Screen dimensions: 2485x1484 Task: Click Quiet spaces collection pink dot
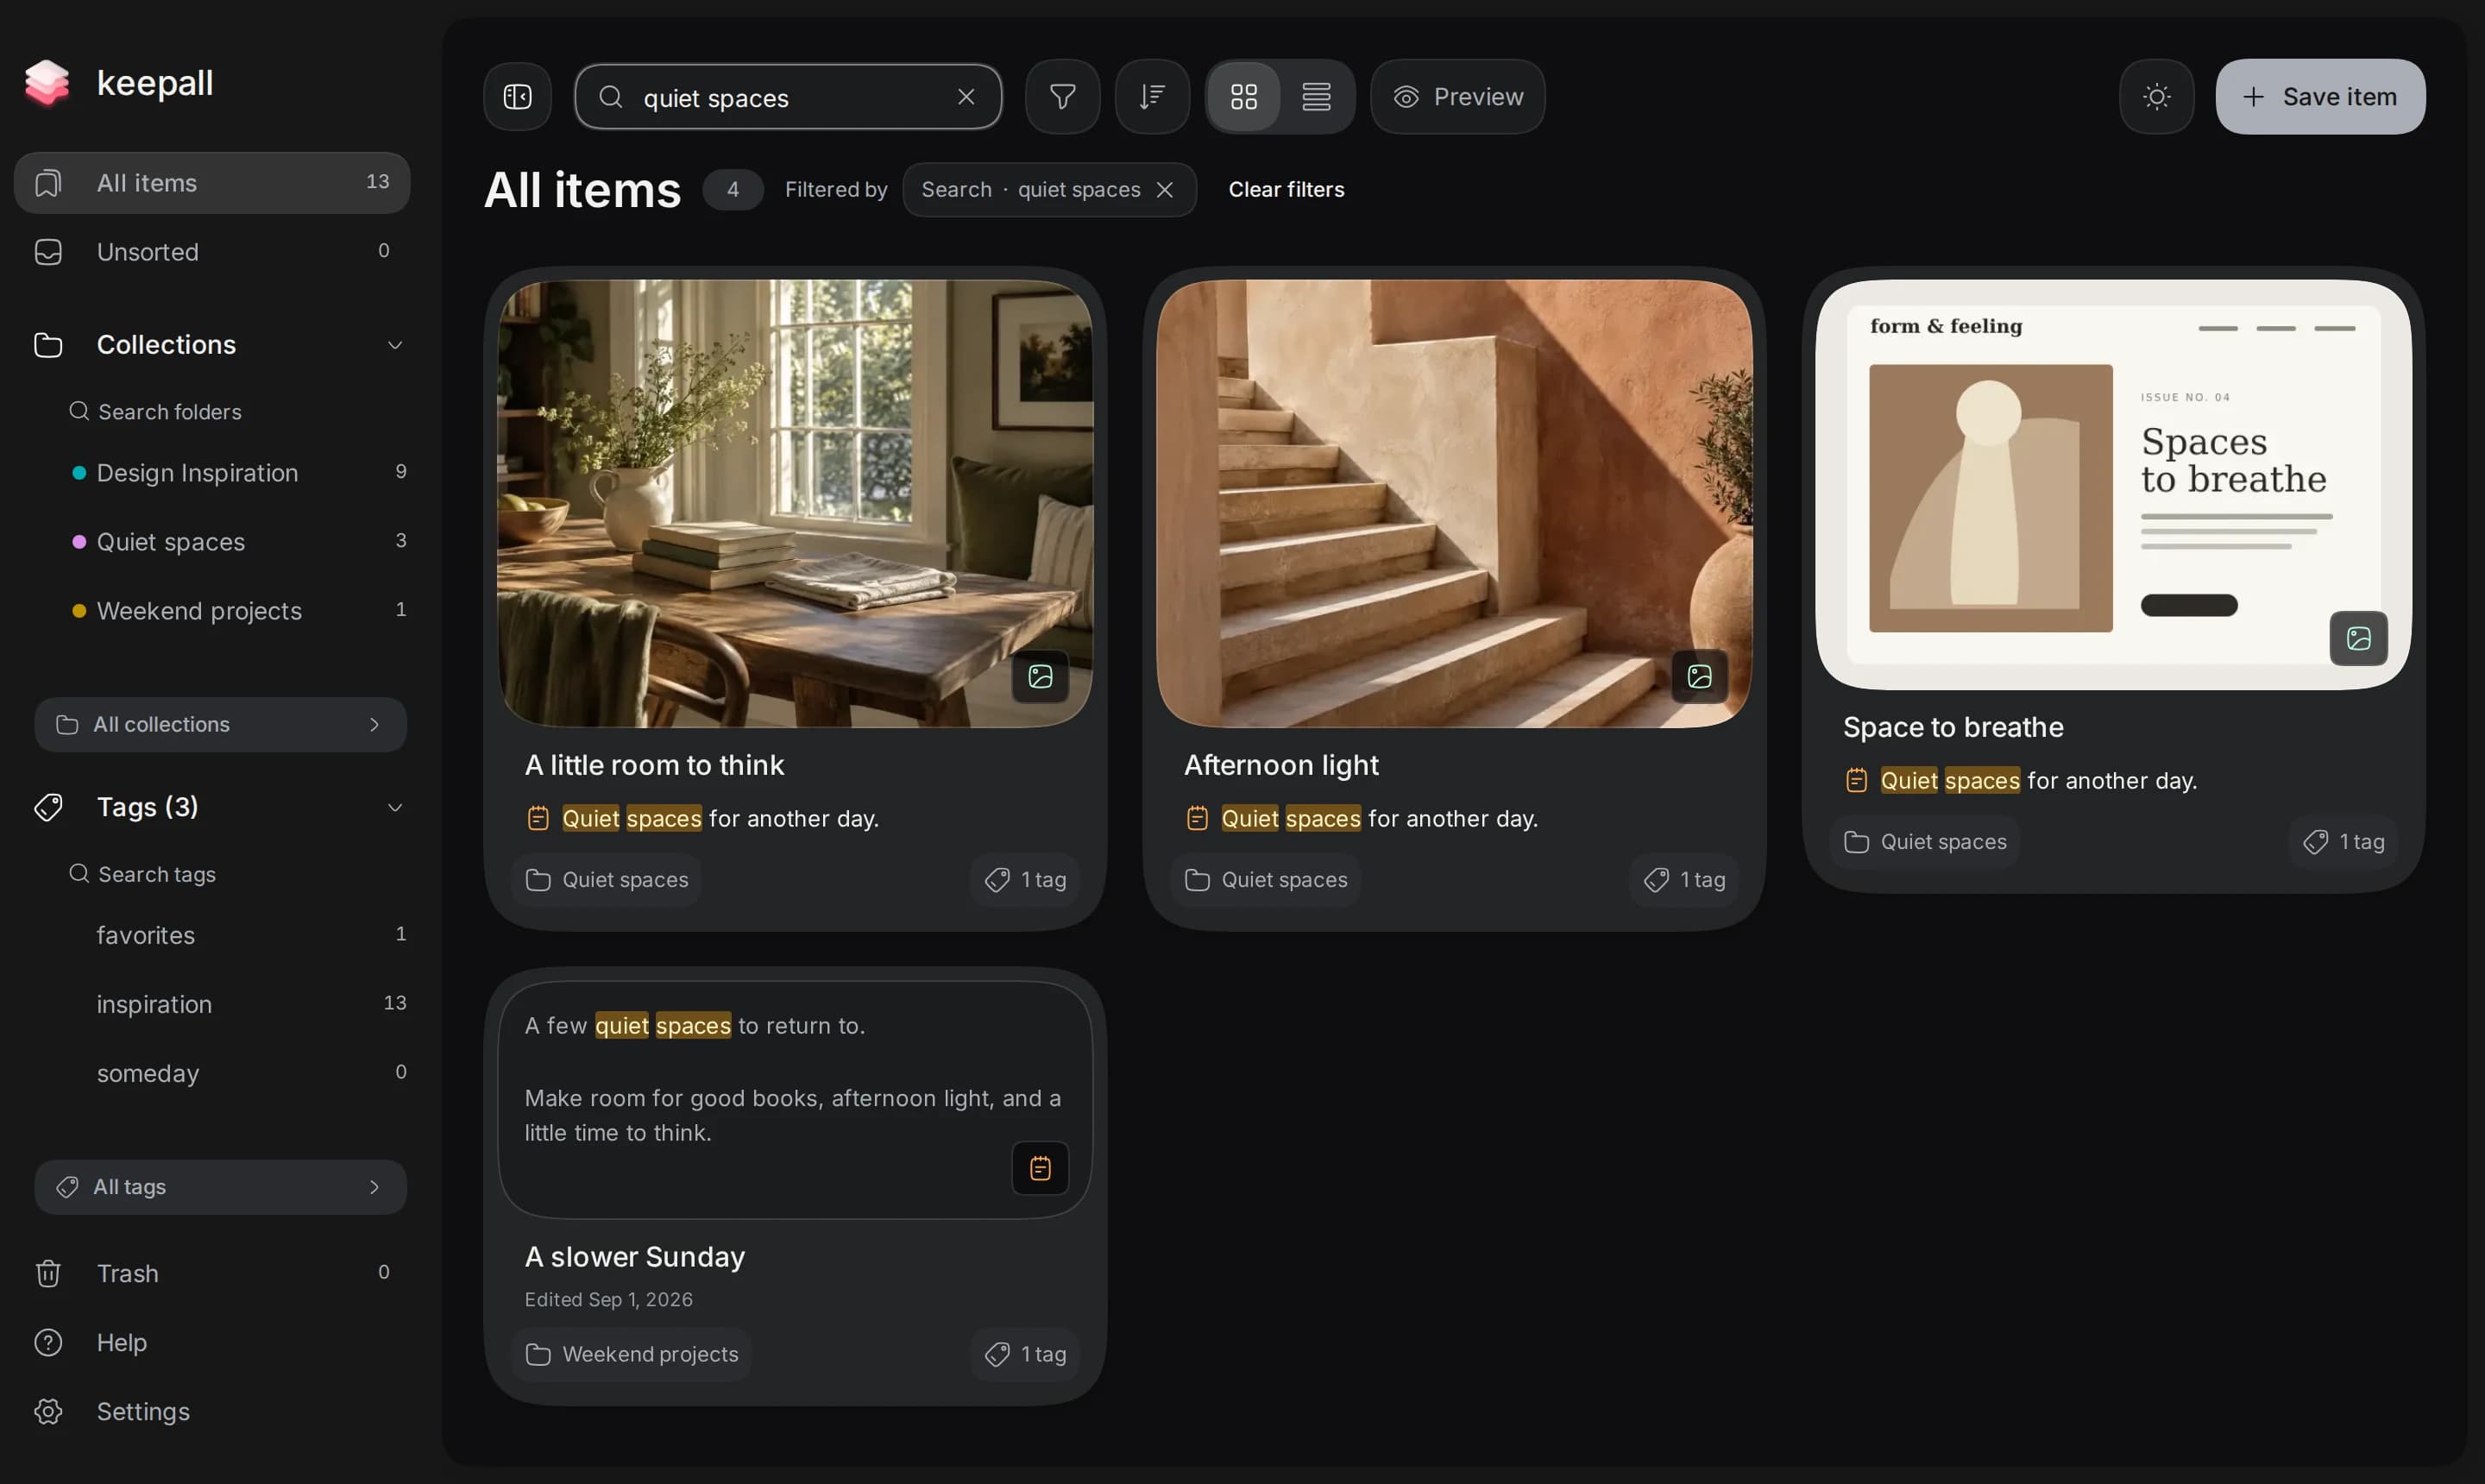79,542
